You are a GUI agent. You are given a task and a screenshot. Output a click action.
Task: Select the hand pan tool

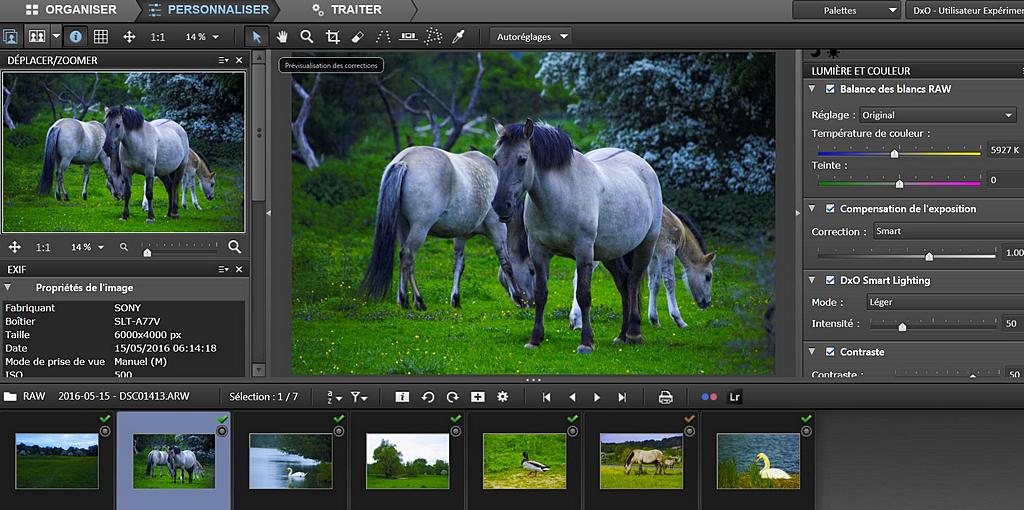282,37
